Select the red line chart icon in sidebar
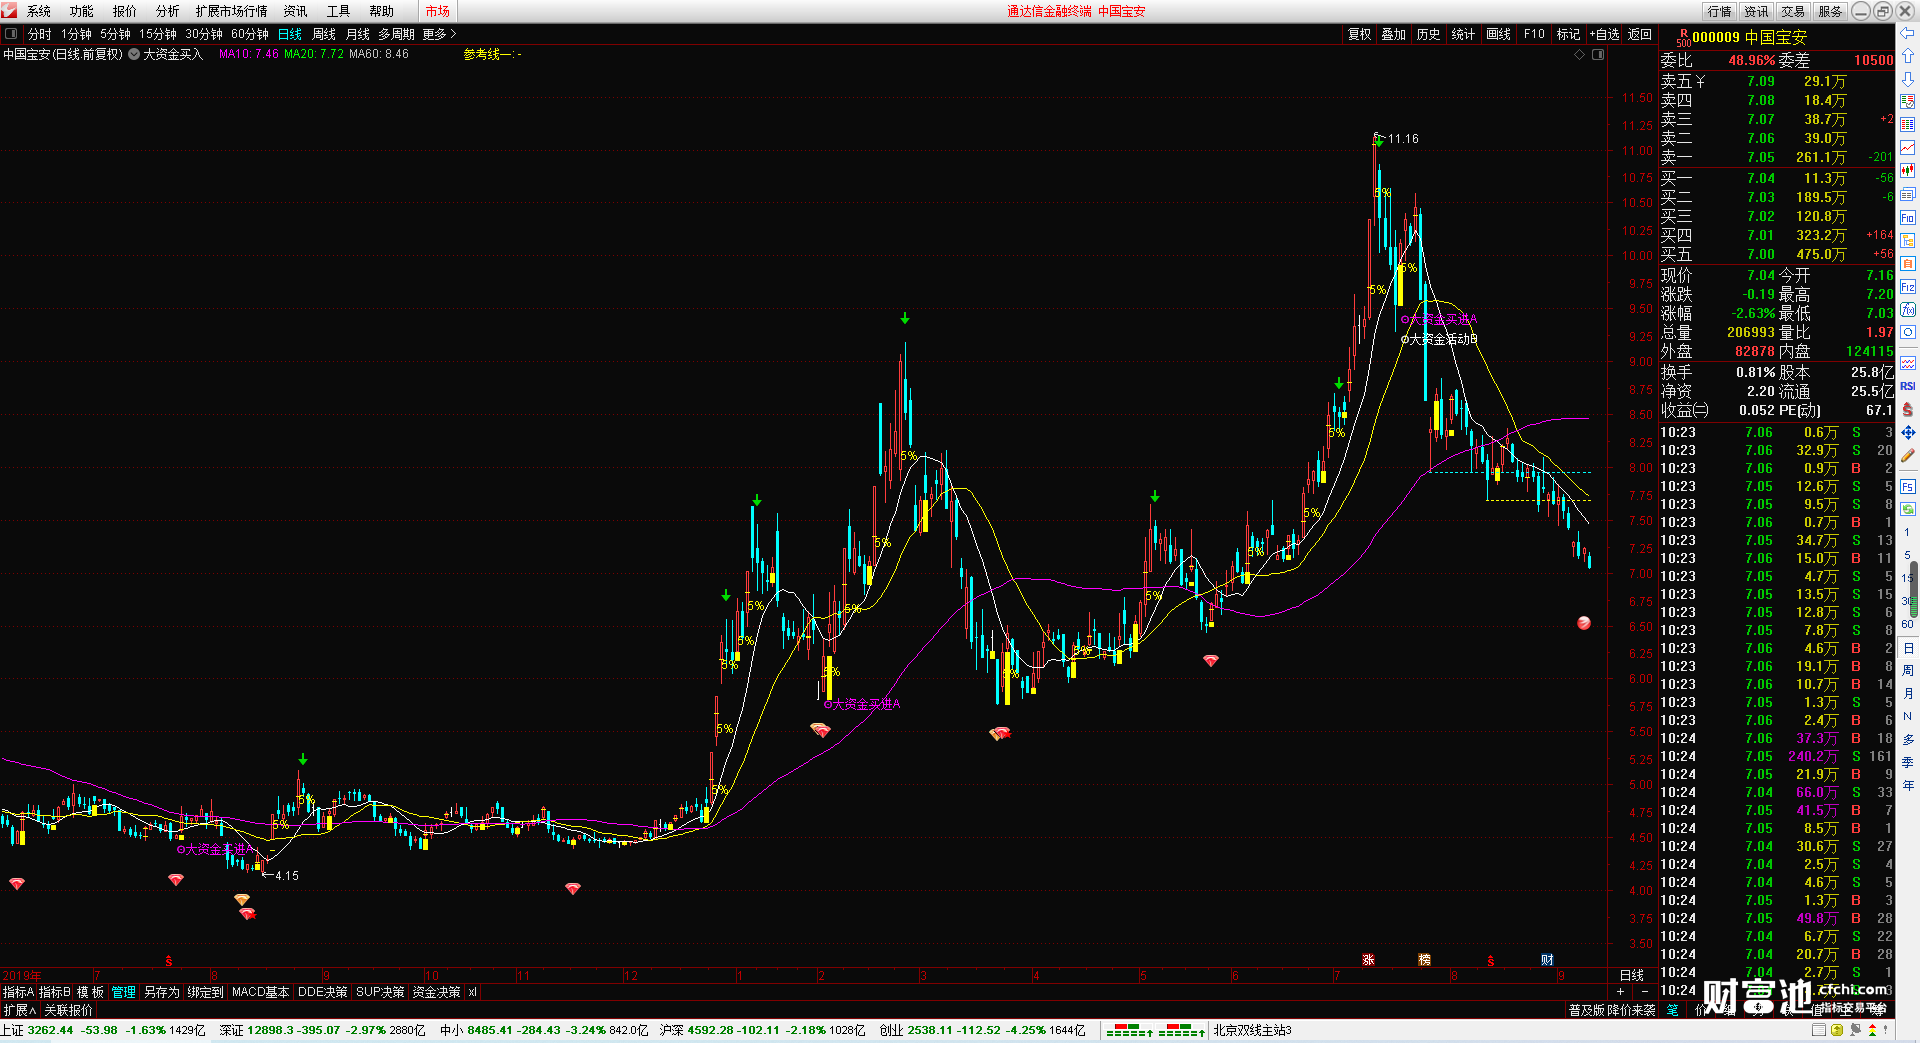The width and height of the screenshot is (1920, 1043). pos(1908,147)
